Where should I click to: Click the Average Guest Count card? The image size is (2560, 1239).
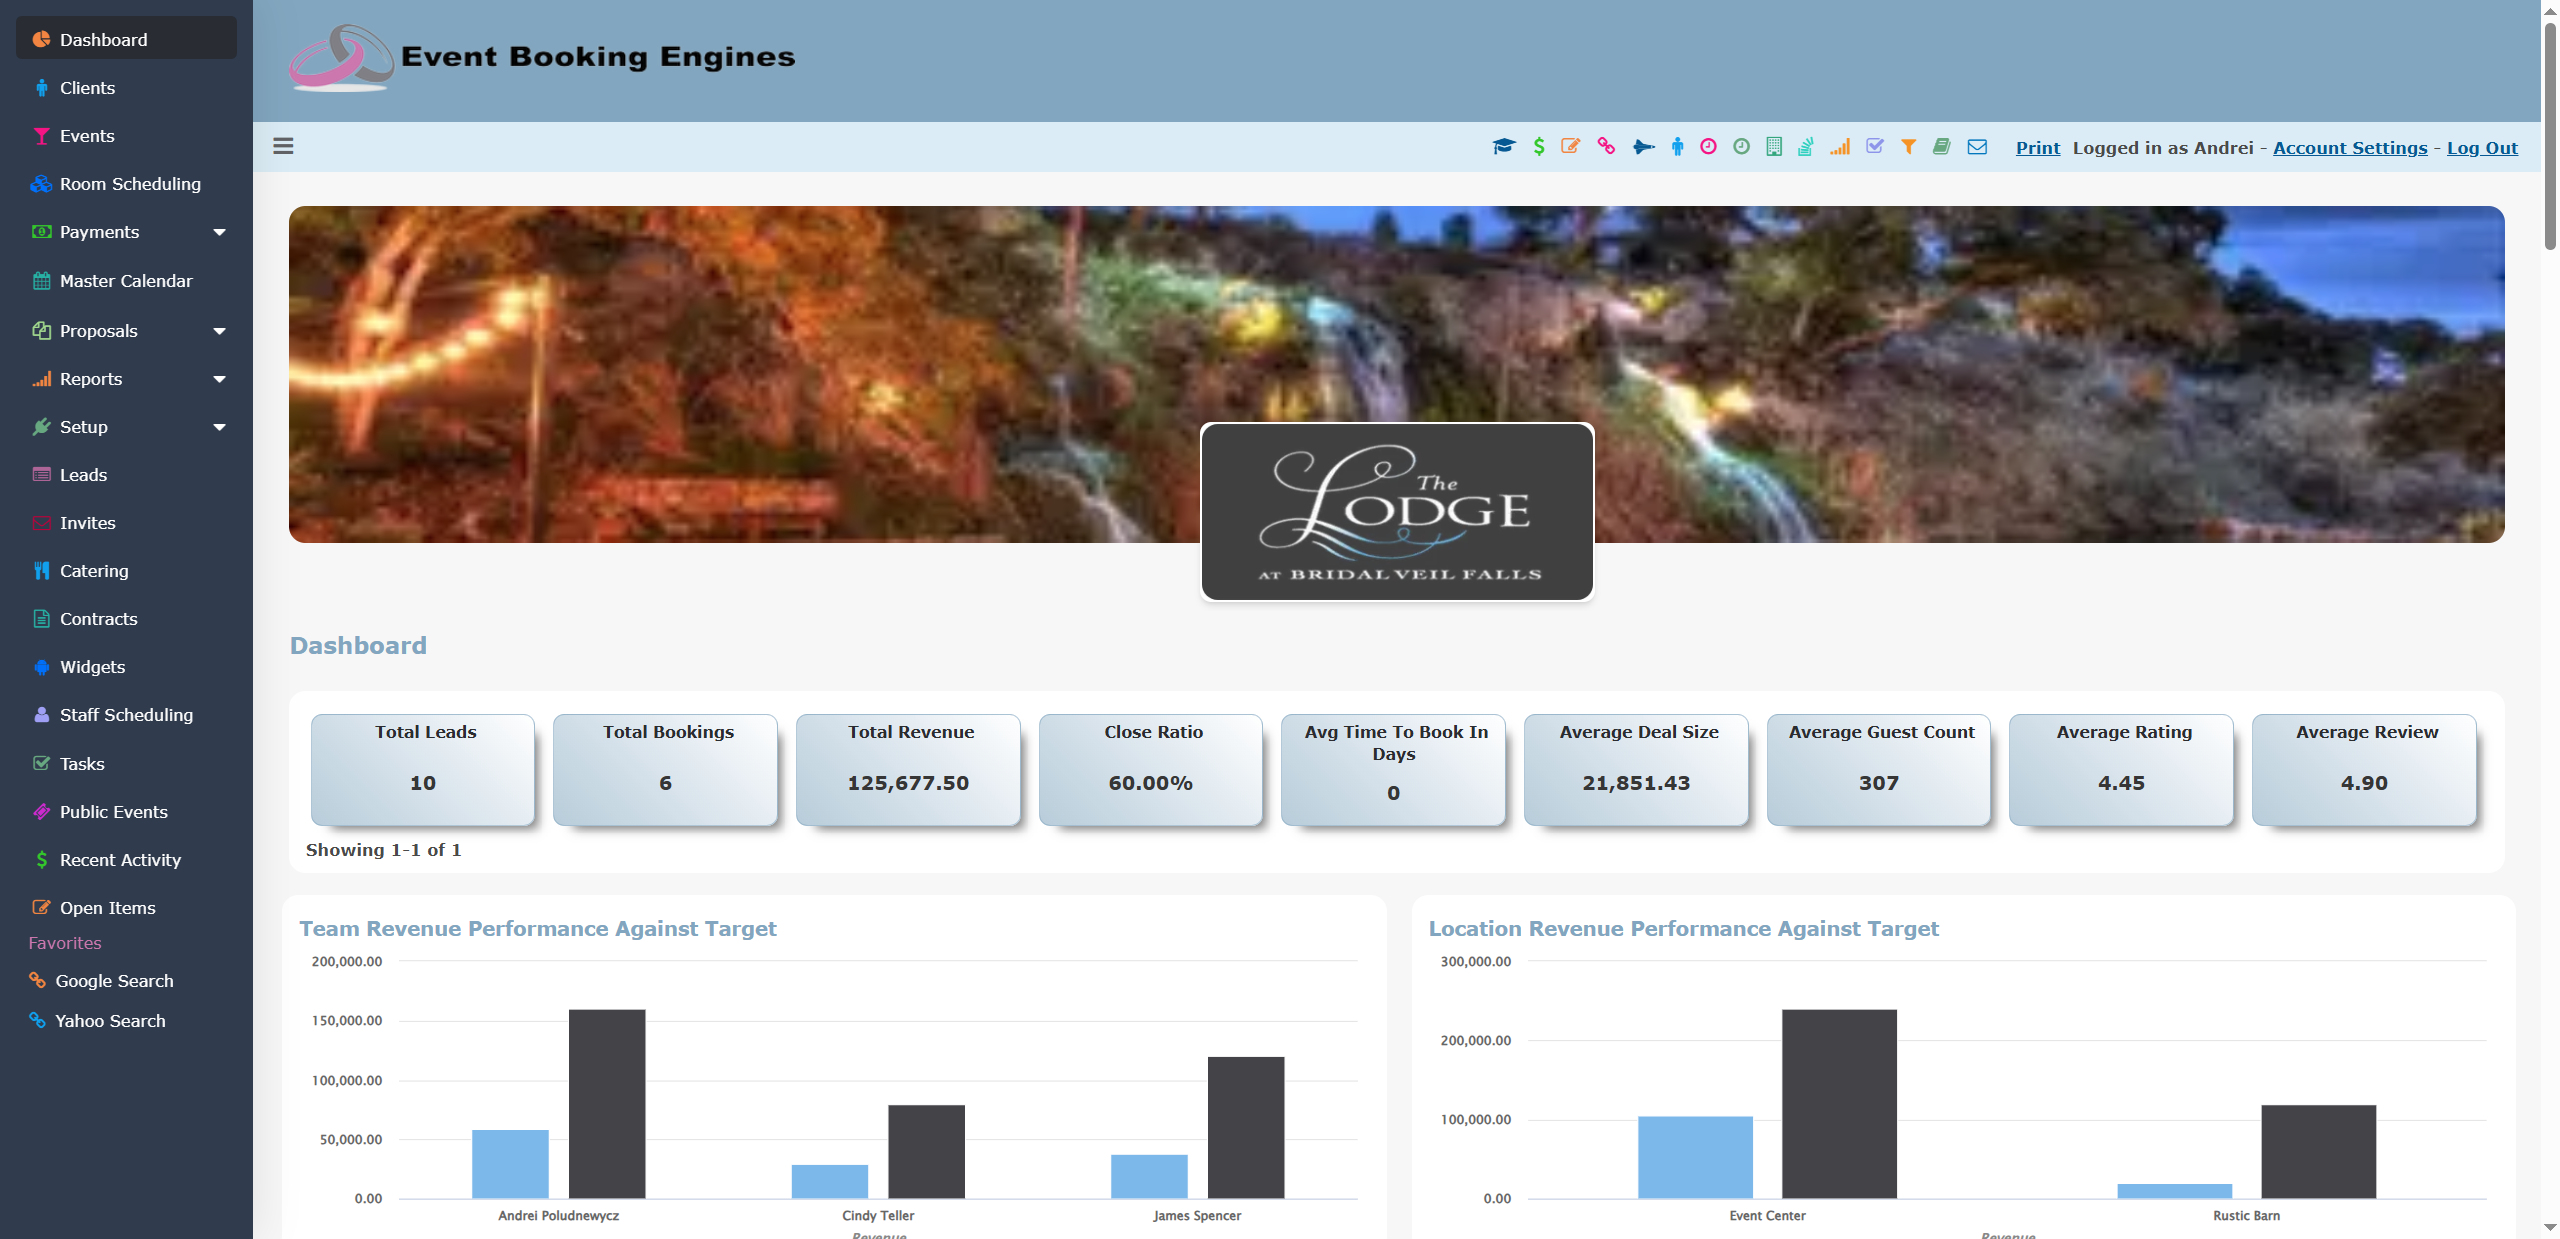pyautogui.click(x=1879, y=769)
